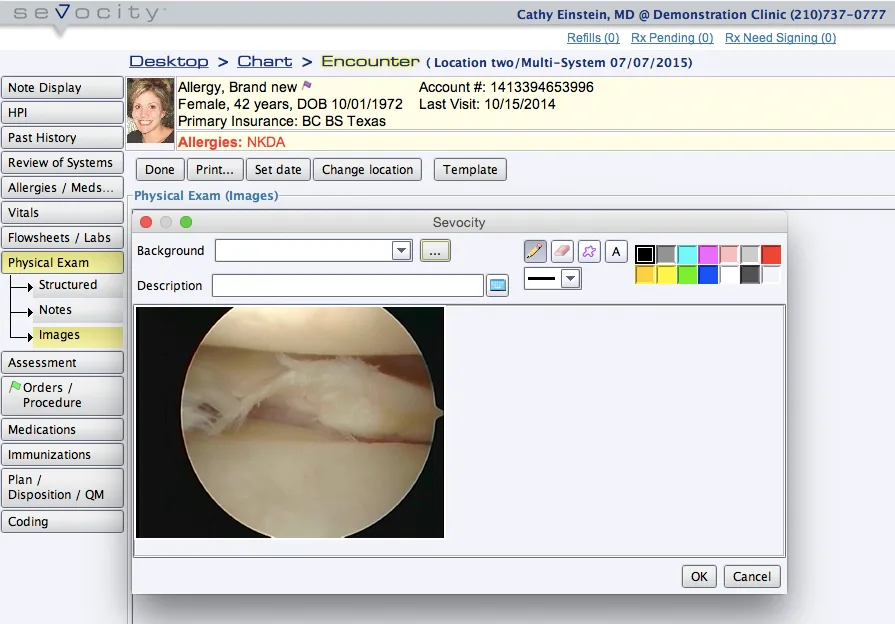Toggle the green window control on Sevocity dialog
The width and height of the screenshot is (895, 624).
(186, 221)
